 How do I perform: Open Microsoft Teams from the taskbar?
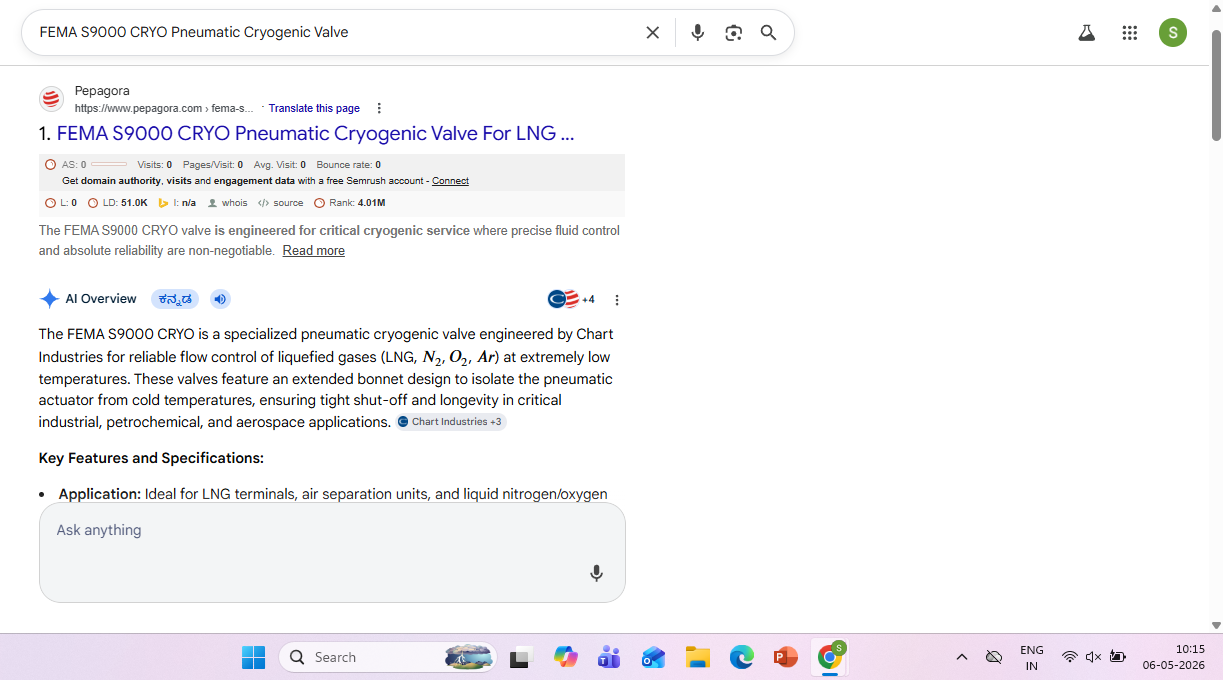609,657
